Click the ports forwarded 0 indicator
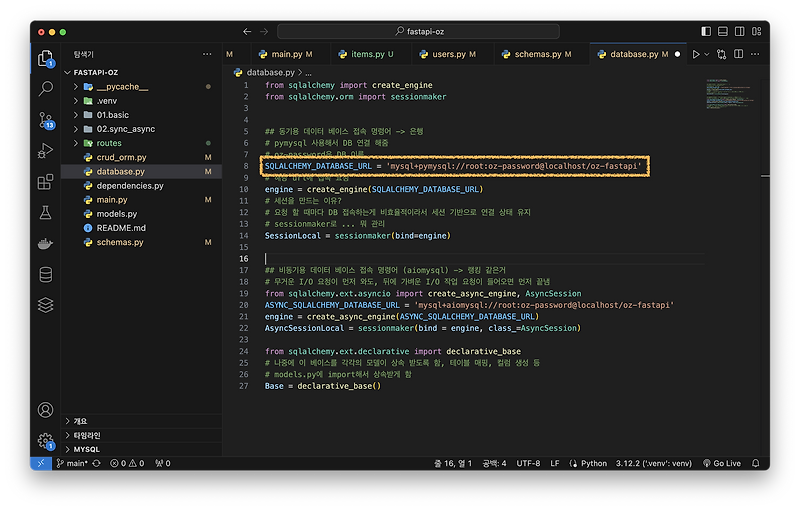Screen dimensions: 800x510 click(163, 463)
